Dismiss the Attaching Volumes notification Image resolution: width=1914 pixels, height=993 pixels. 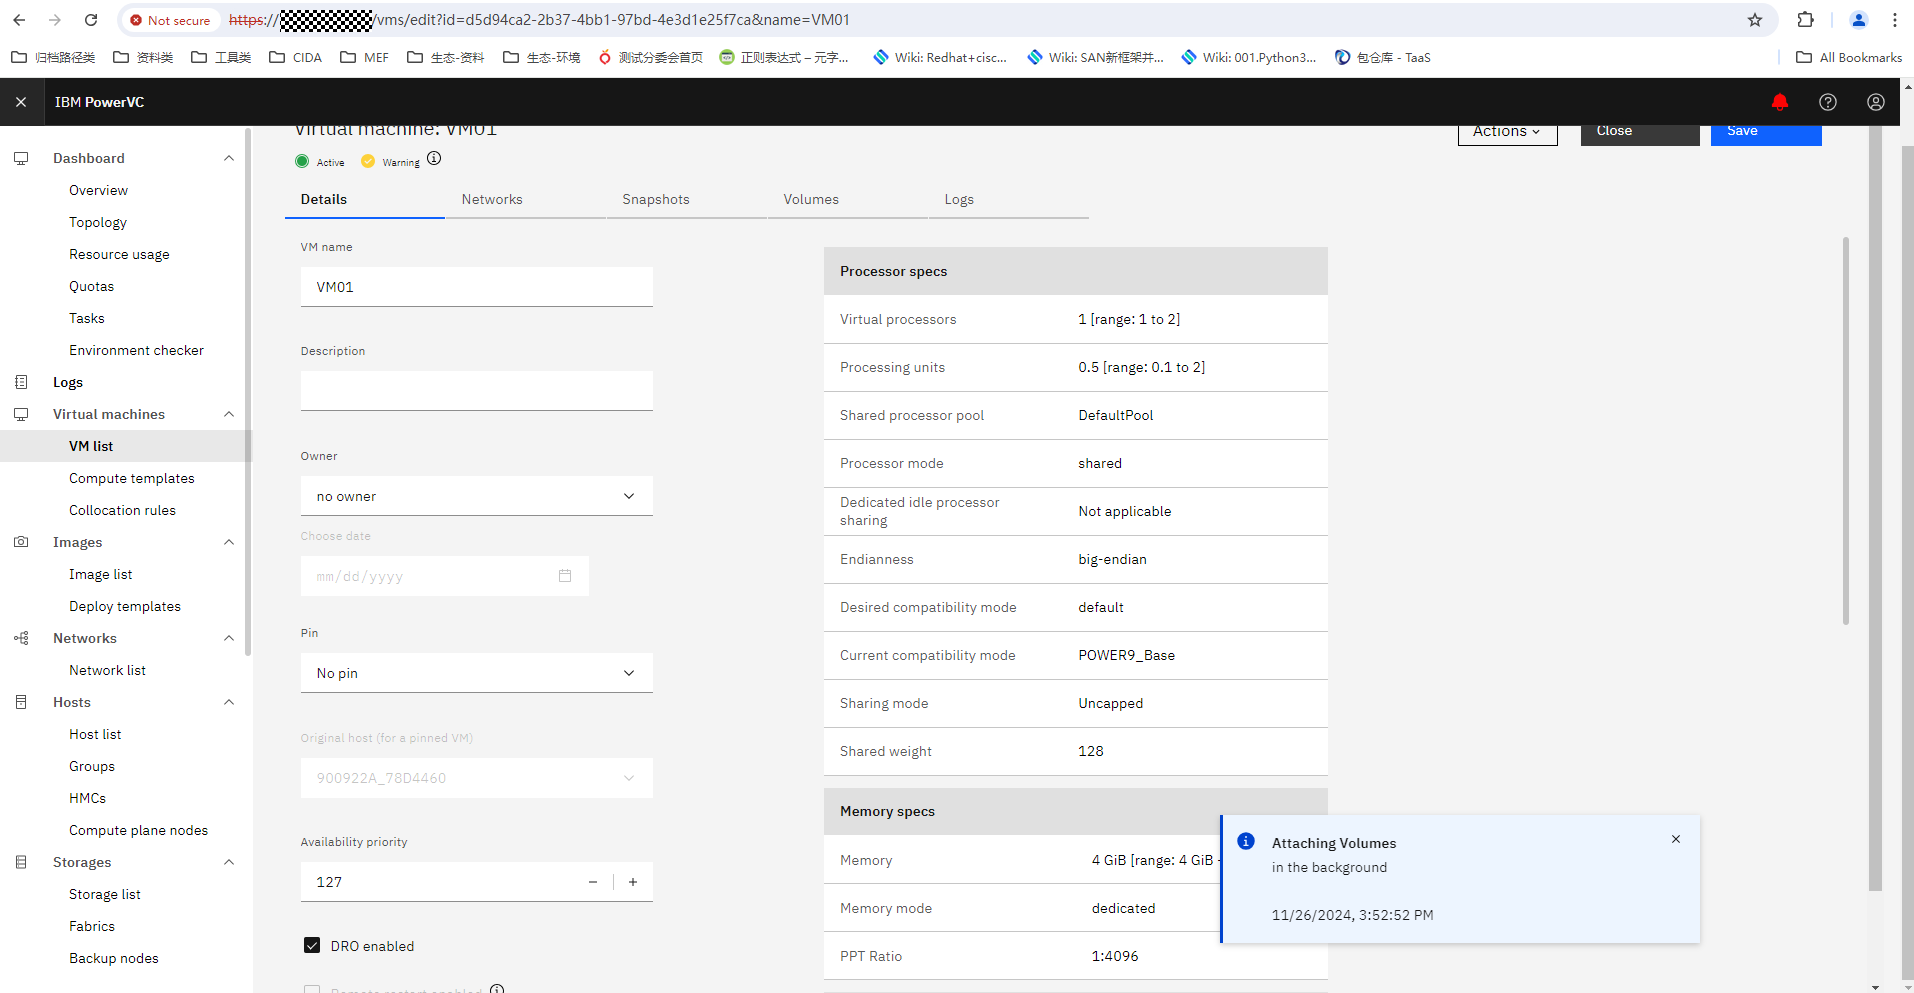[1676, 839]
